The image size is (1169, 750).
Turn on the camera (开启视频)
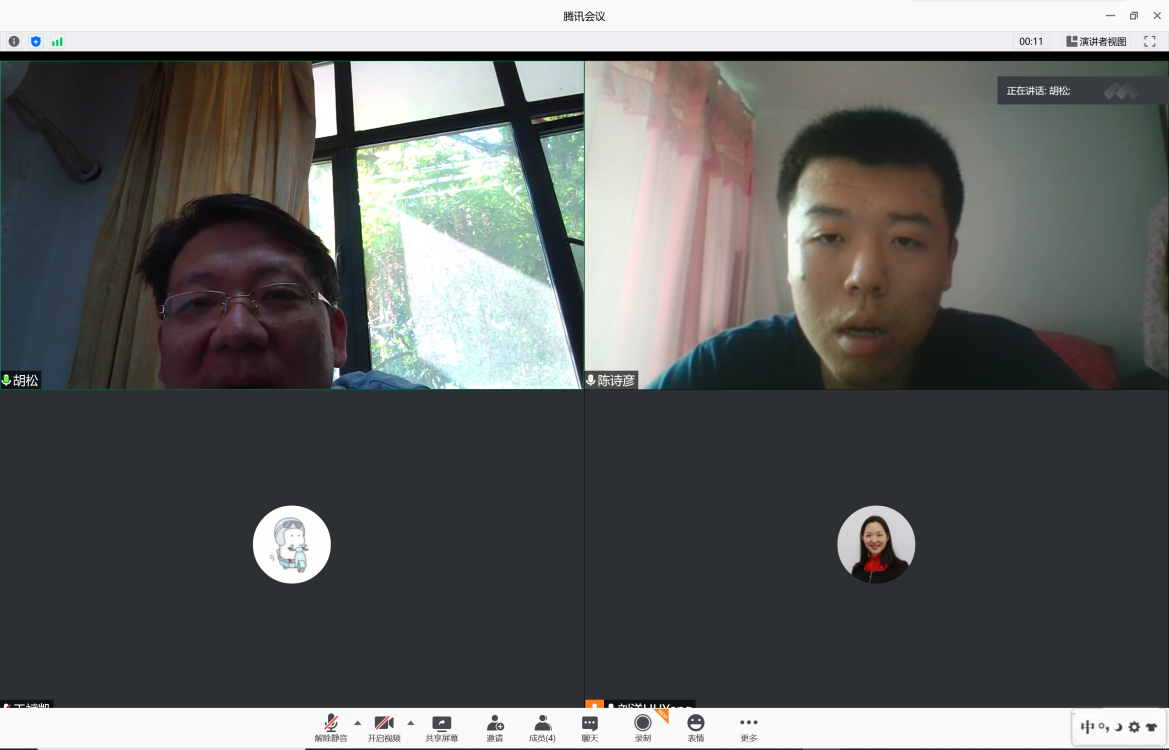(x=384, y=728)
